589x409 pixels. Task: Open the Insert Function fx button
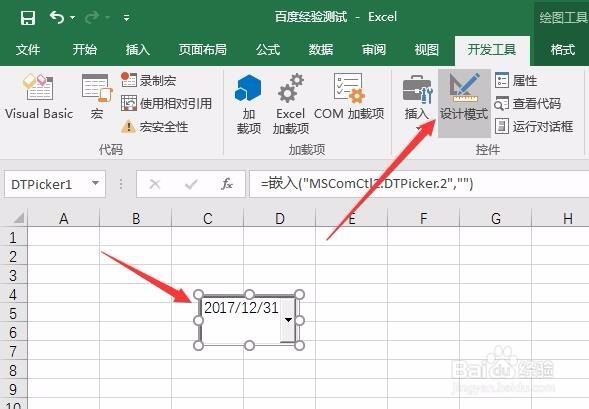tap(227, 184)
